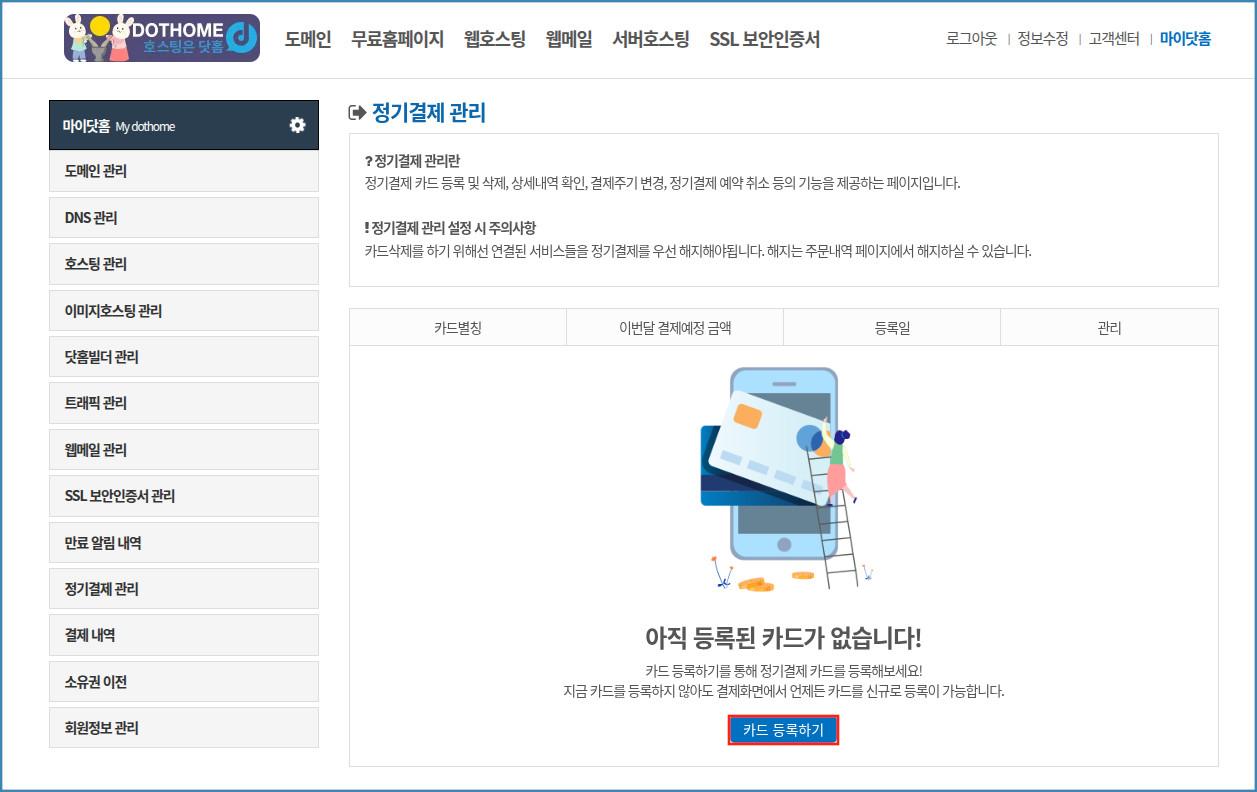Click the gear icon in My dothome header
Viewport: 1257px width, 792px height.
297,125
